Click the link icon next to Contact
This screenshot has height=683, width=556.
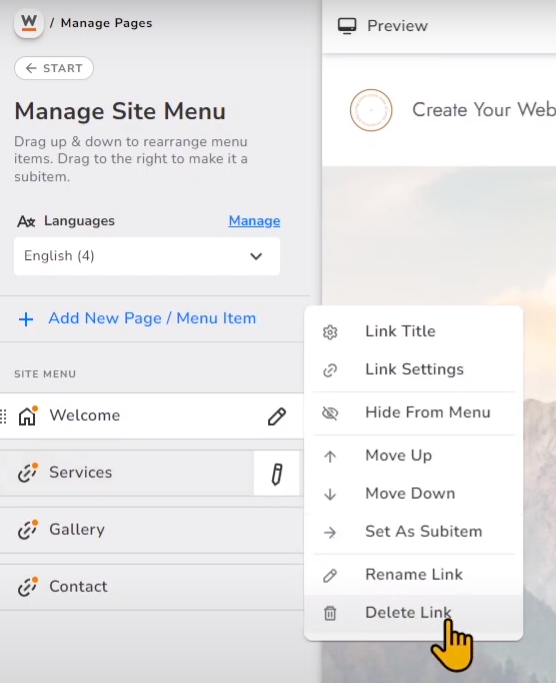[x=27, y=586]
